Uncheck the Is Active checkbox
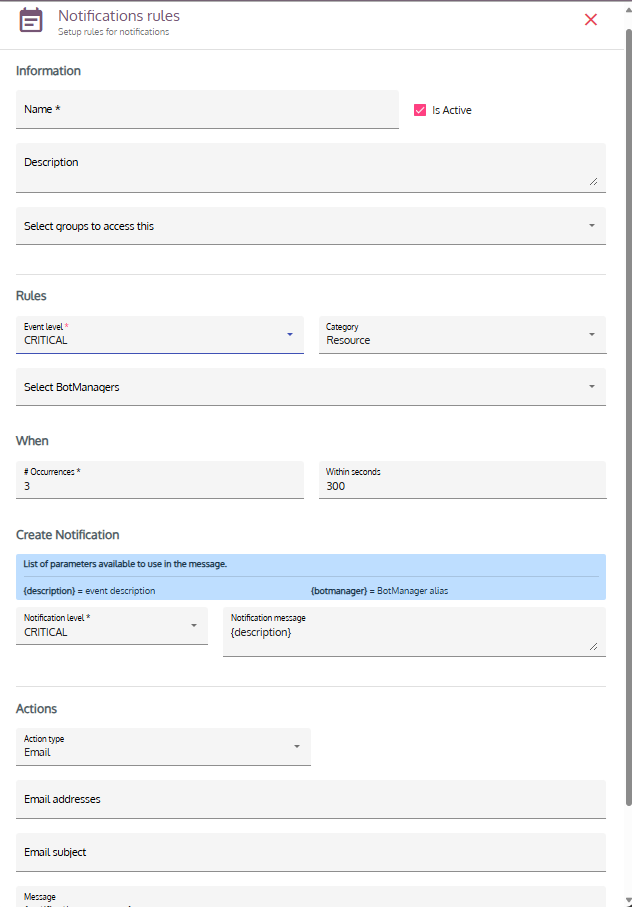Image resolution: width=632 pixels, height=907 pixels. click(420, 110)
